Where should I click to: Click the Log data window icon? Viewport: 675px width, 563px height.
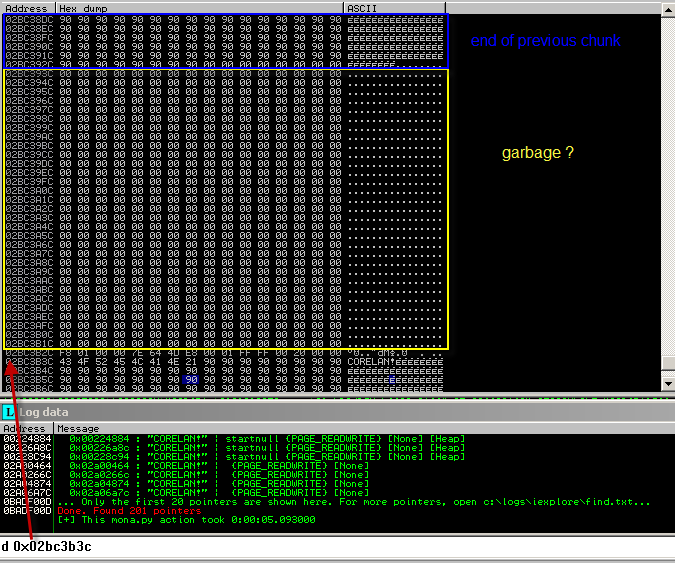(8, 412)
